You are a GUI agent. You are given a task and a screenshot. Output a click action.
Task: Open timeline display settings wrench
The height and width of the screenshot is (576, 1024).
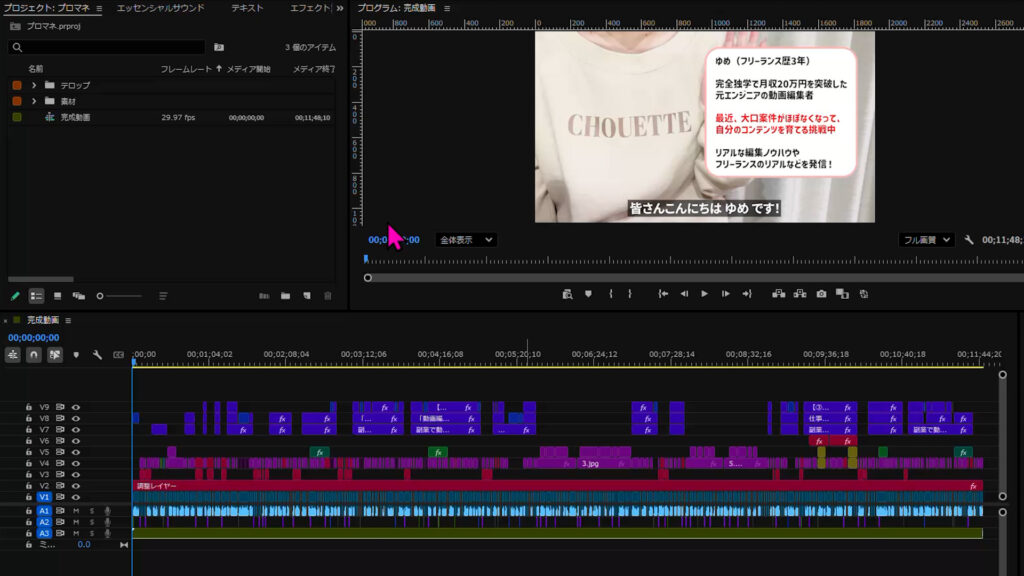click(x=97, y=355)
